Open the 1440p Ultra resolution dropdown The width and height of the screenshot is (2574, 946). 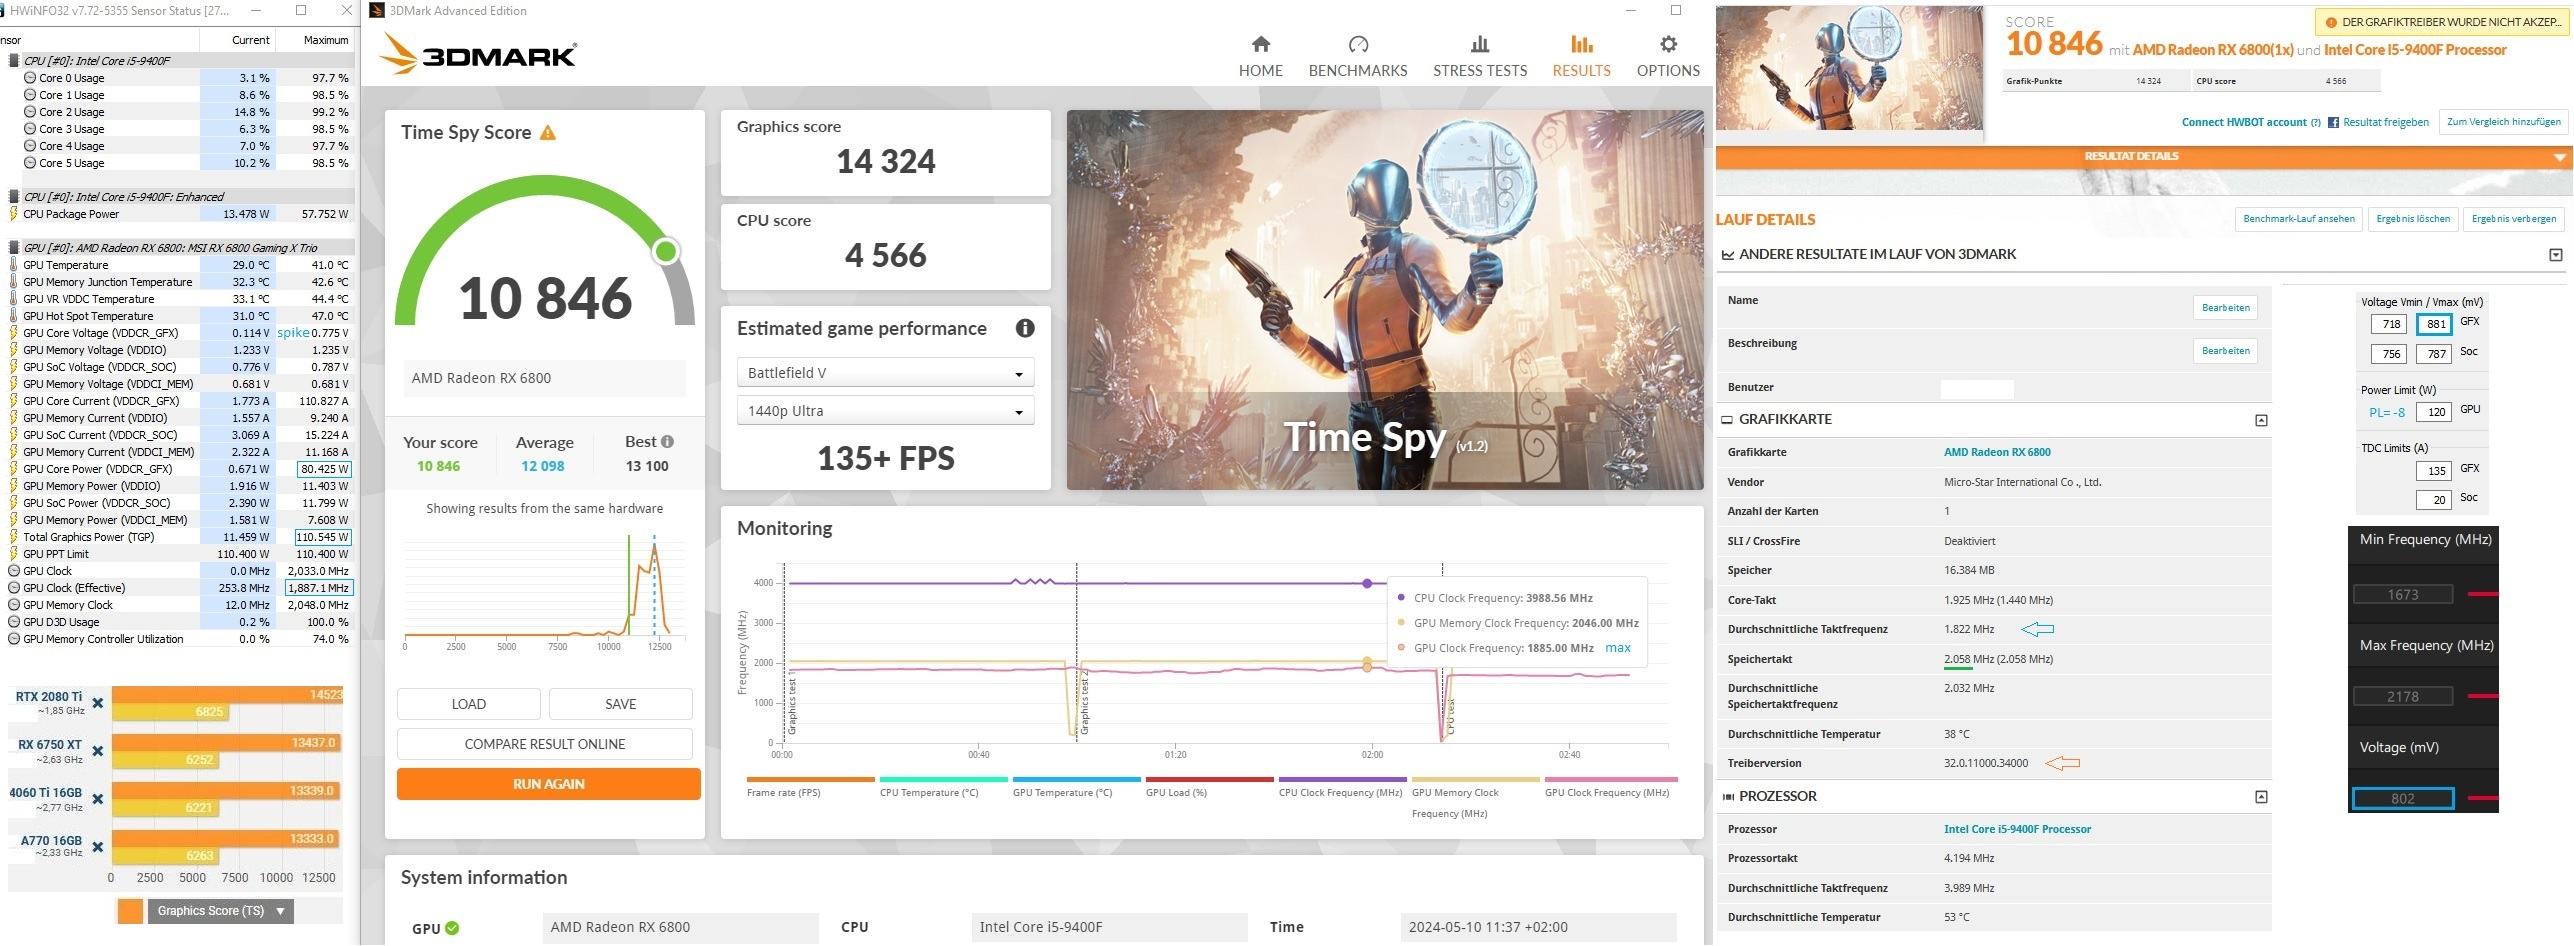(x=885, y=411)
